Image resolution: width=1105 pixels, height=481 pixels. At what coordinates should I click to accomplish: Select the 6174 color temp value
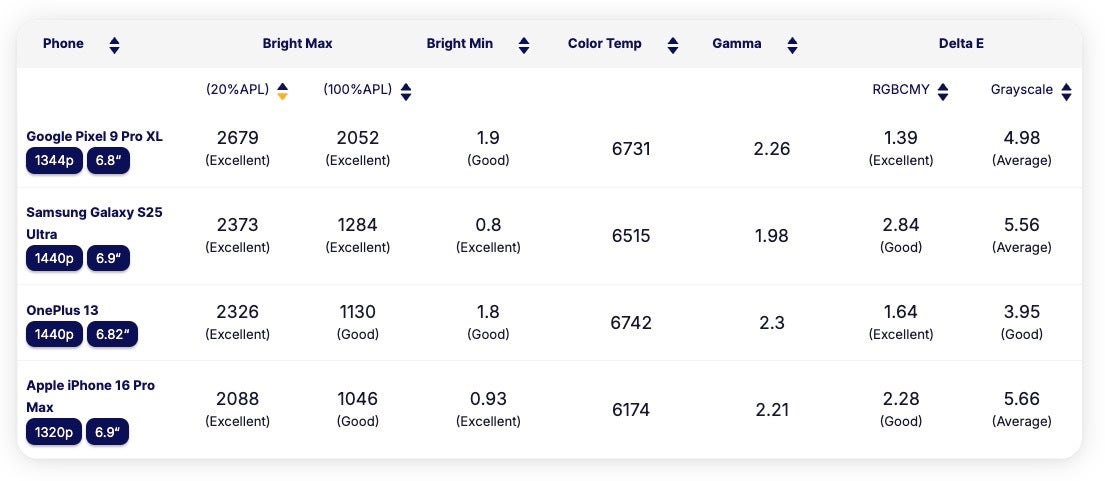[631, 410]
